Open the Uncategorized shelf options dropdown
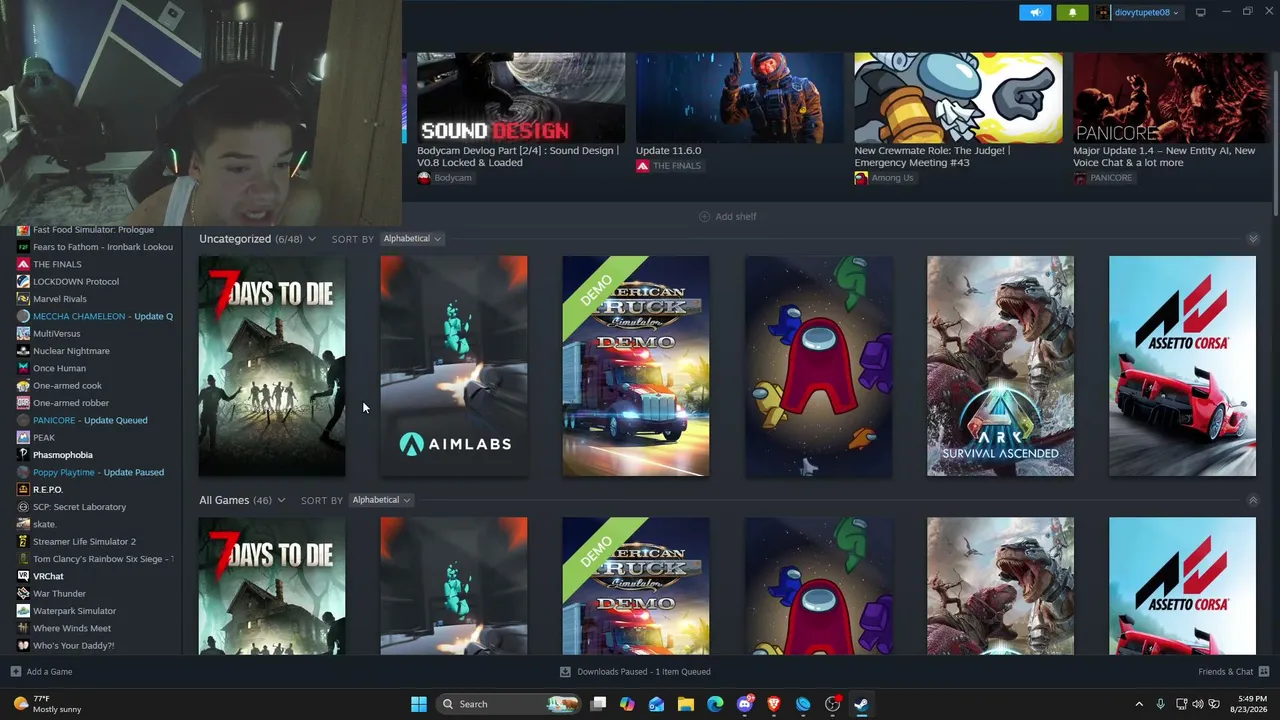This screenshot has height=720, width=1280. pos(312,239)
